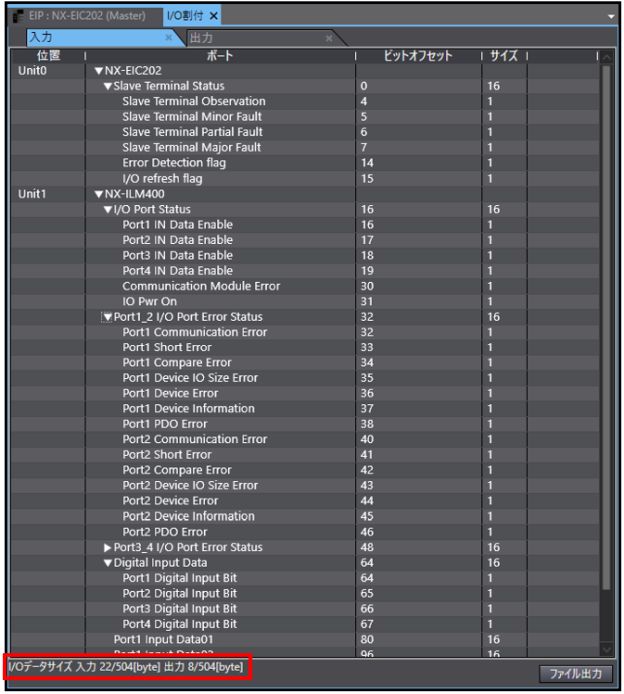Click the ポート column header
The height and width of the screenshot is (694, 624).
(x=220, y=56)
